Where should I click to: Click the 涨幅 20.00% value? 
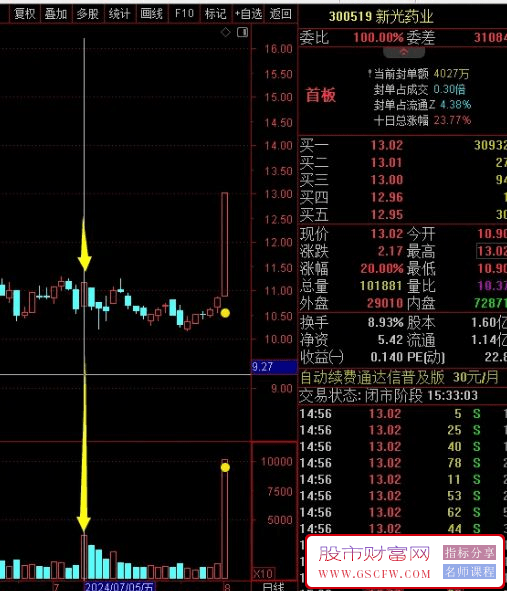381,268
